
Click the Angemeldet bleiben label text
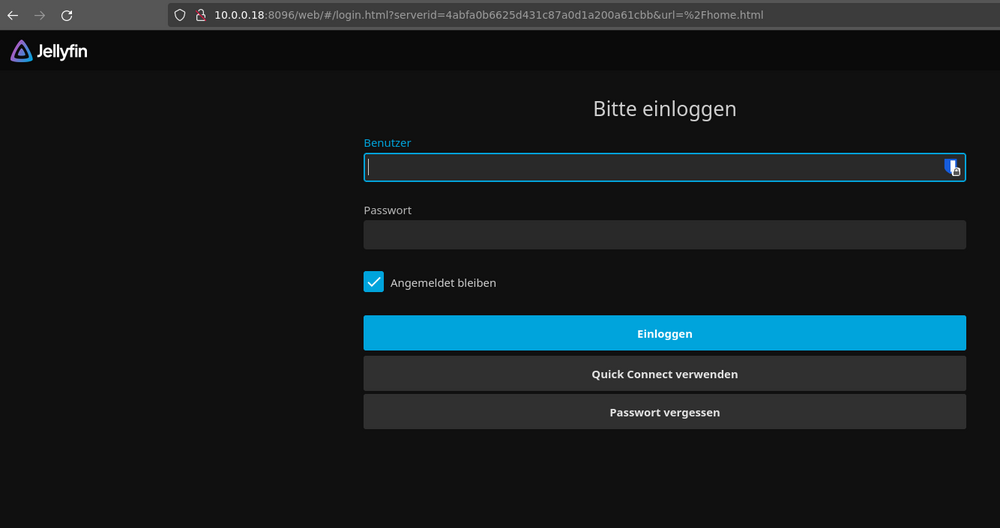click(x=443, y=283)
